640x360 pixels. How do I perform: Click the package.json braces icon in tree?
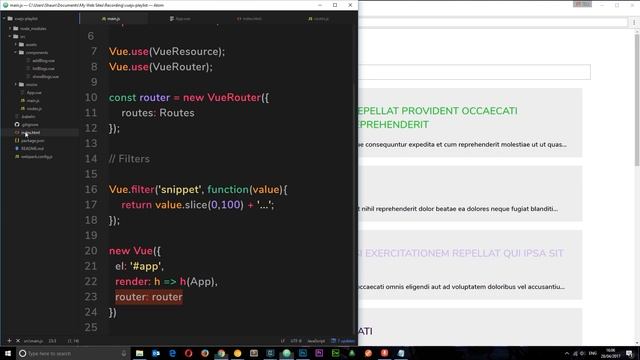pos(17,140)
